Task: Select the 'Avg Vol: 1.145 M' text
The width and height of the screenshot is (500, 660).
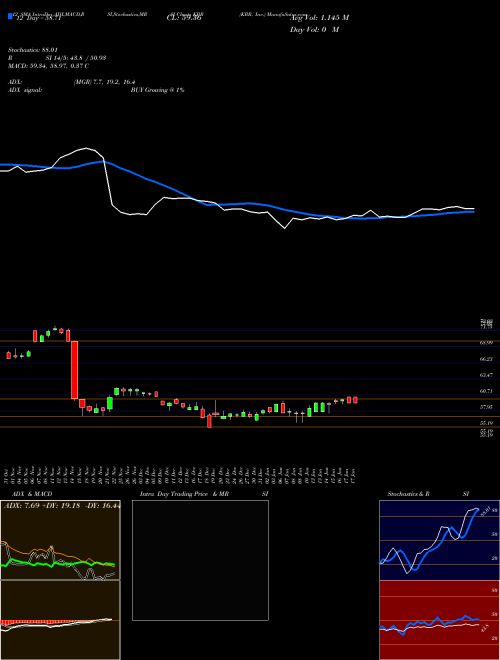Action: coord(319,17)
